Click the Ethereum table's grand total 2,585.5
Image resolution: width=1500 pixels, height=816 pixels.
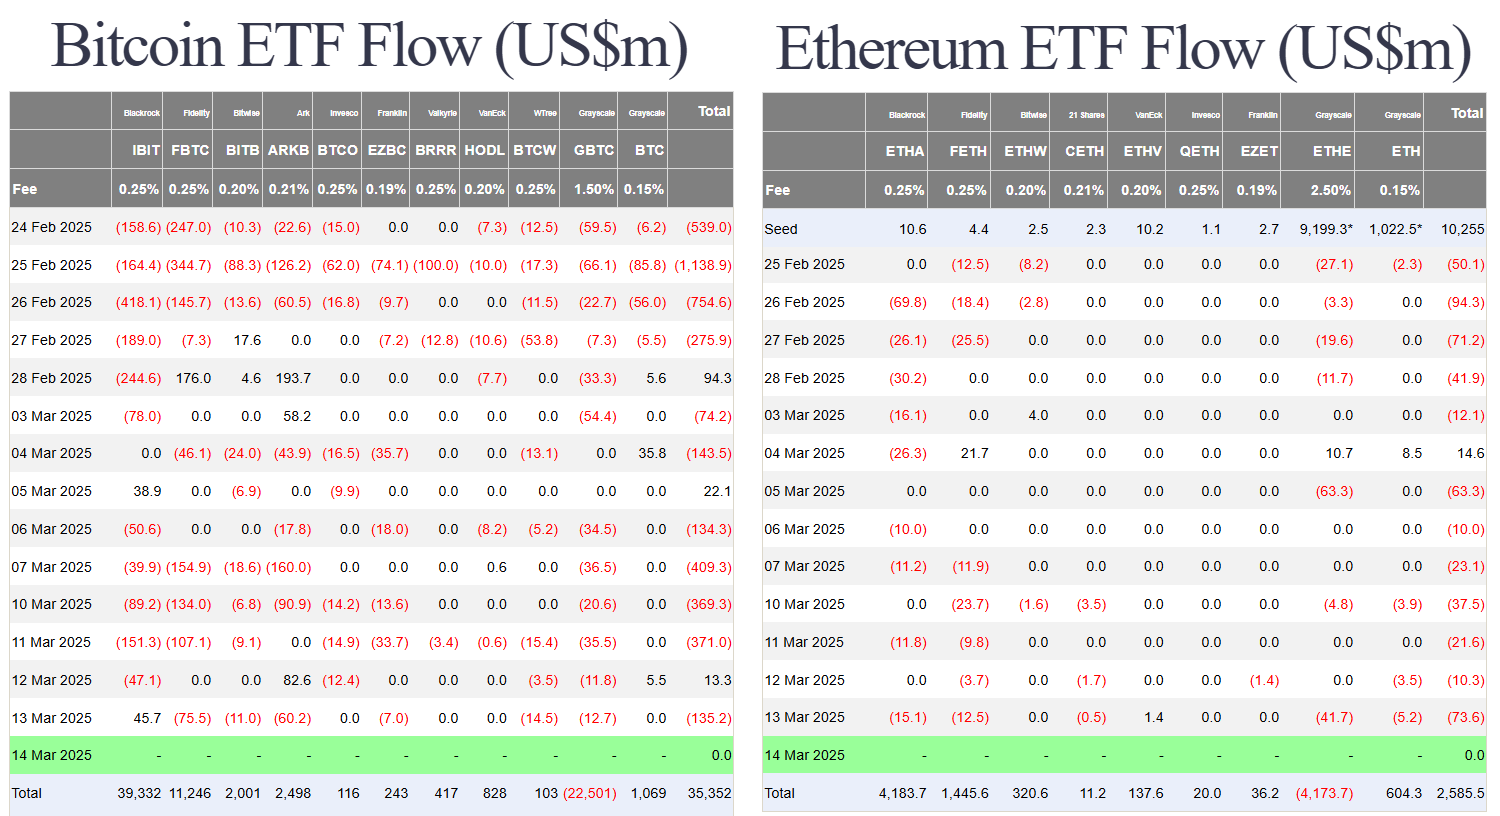click(1460, 793)
